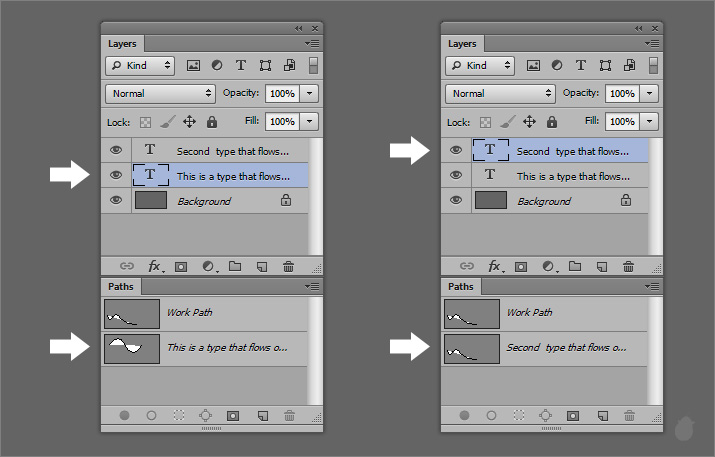Open the Opacity dropdown arrow in right Layers panel
This screenshot has height=457, width=715.
pos(649,93)
